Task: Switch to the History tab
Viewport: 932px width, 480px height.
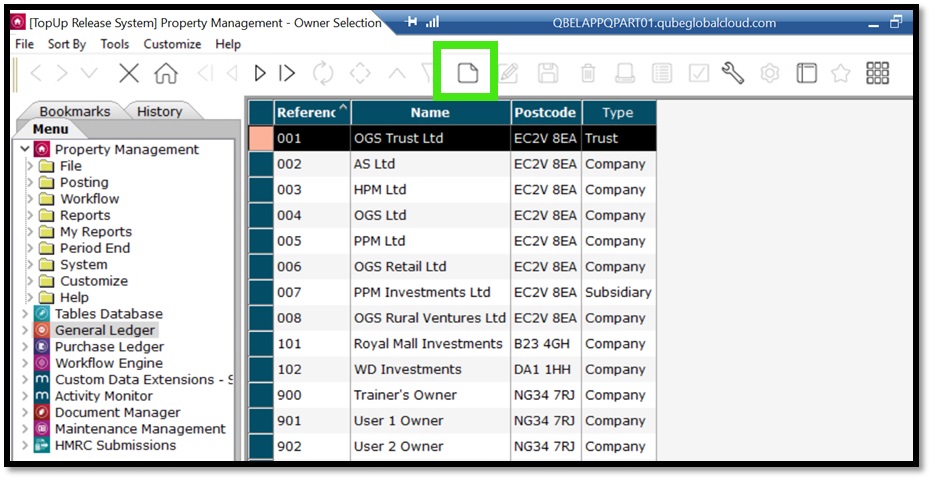Action: [x=159, y=112]
